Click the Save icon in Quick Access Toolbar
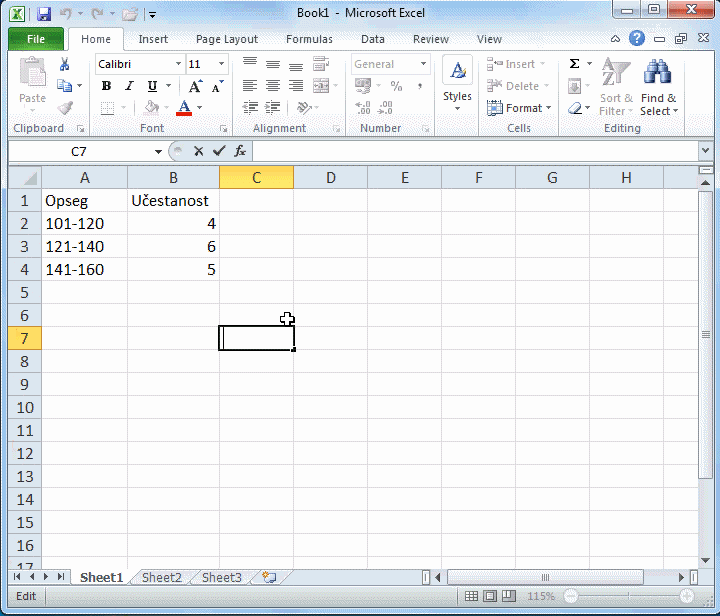Viewport: 720px width, 616px height. click(x=44, y=14)
